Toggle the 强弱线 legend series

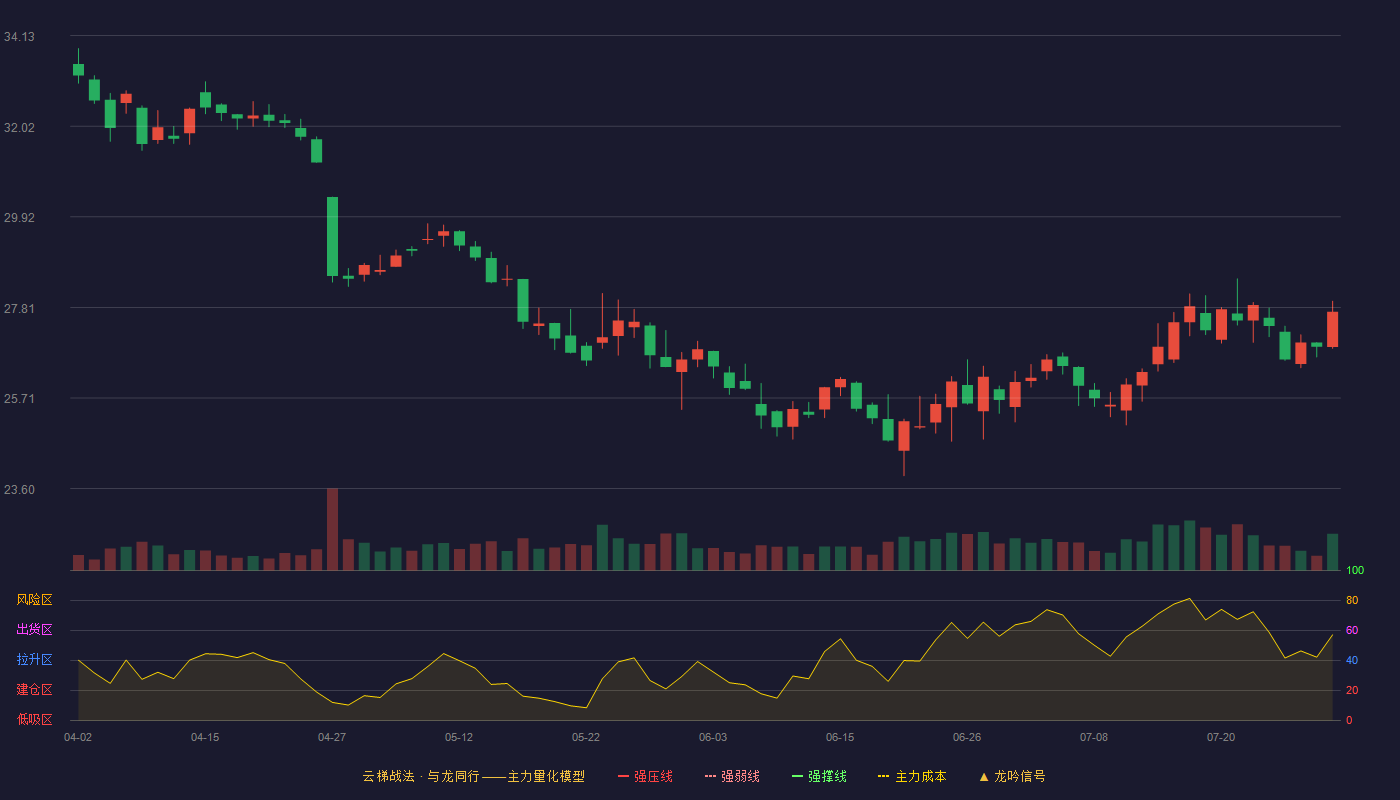732,776
